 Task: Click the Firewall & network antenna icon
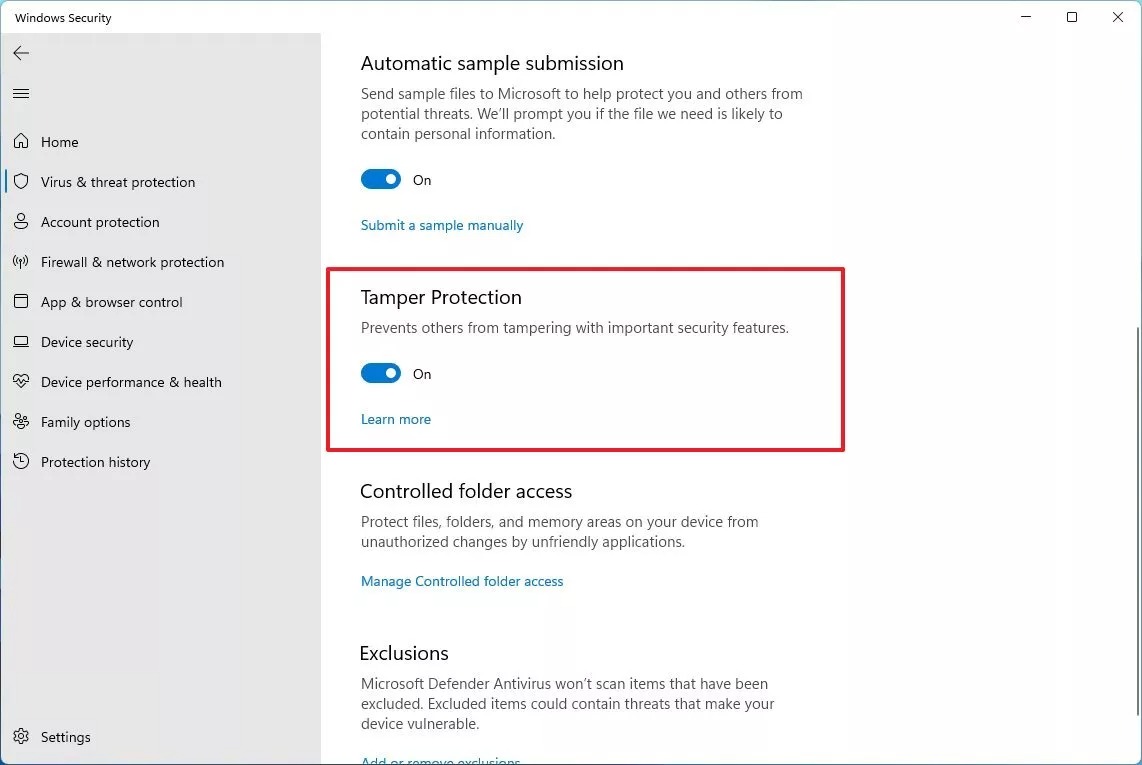click(21, 262)
